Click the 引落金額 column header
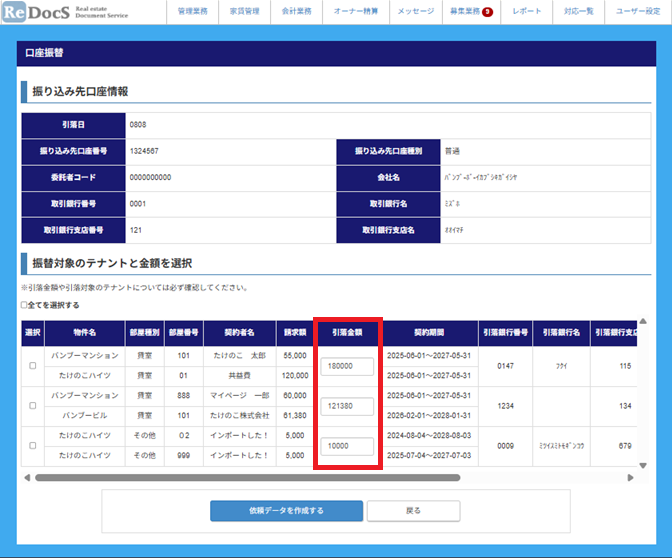 click(347, 333)
